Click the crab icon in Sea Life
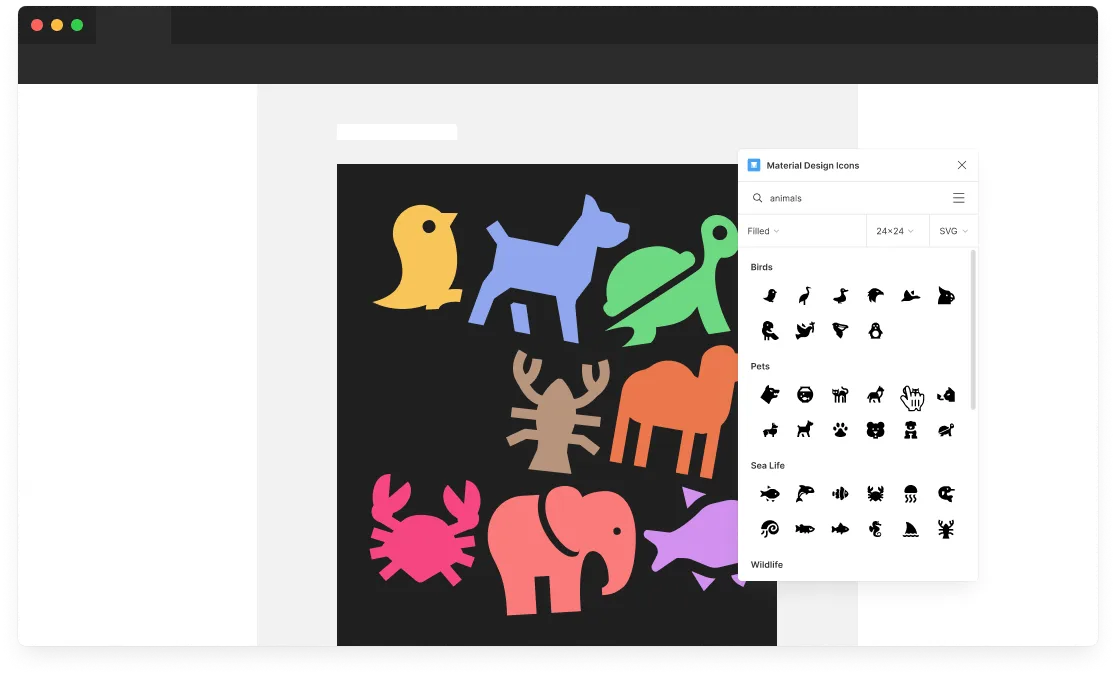The height and width of the screenshot is (676, 1116). tap(875, 494)
